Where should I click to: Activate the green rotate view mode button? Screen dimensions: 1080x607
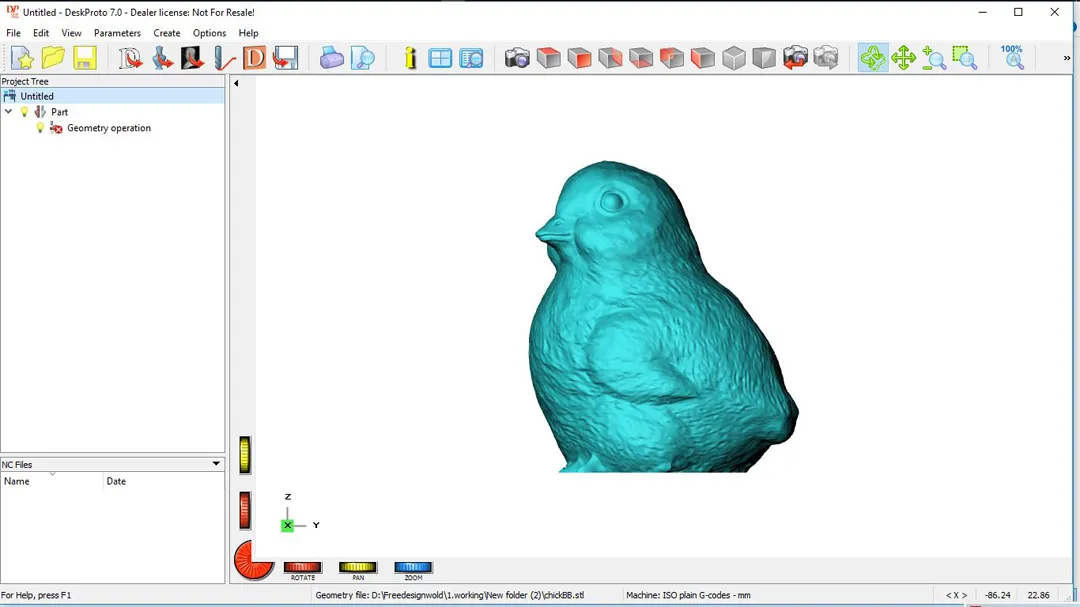(x=873, y=58)
